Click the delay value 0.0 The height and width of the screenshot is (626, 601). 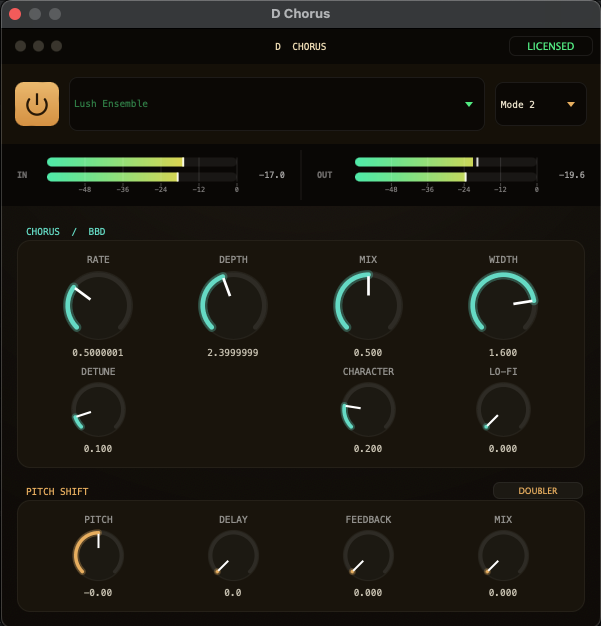pyautogui.click(x=233, y=592)
